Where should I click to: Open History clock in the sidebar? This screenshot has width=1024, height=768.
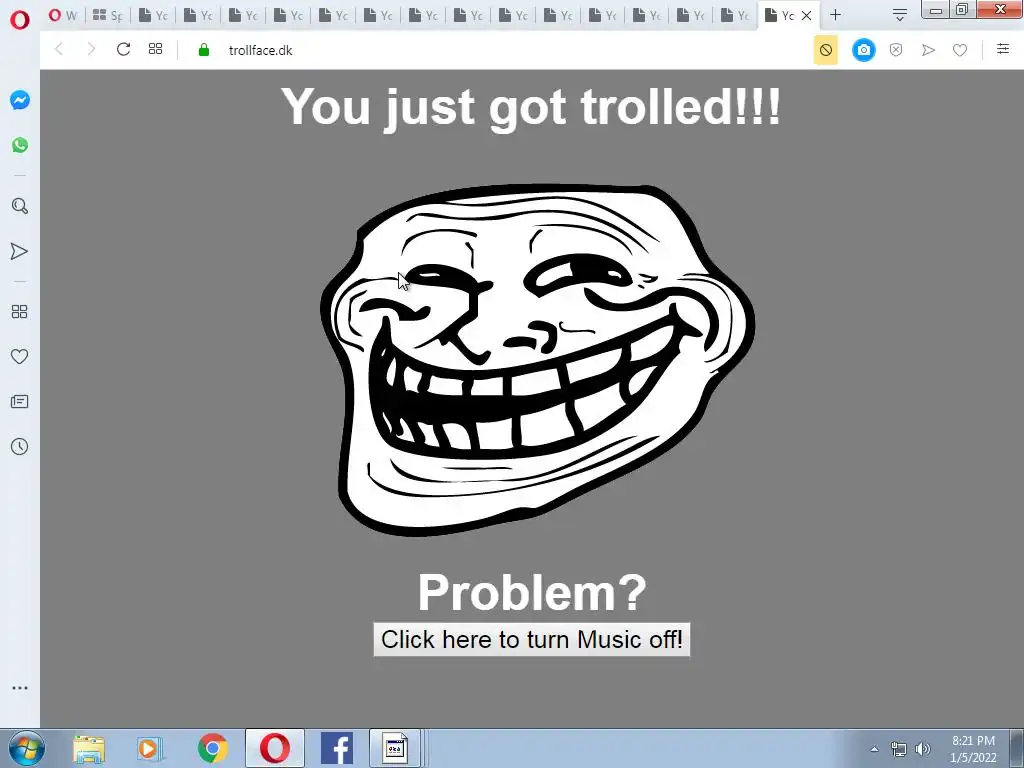tap(20, 447)
